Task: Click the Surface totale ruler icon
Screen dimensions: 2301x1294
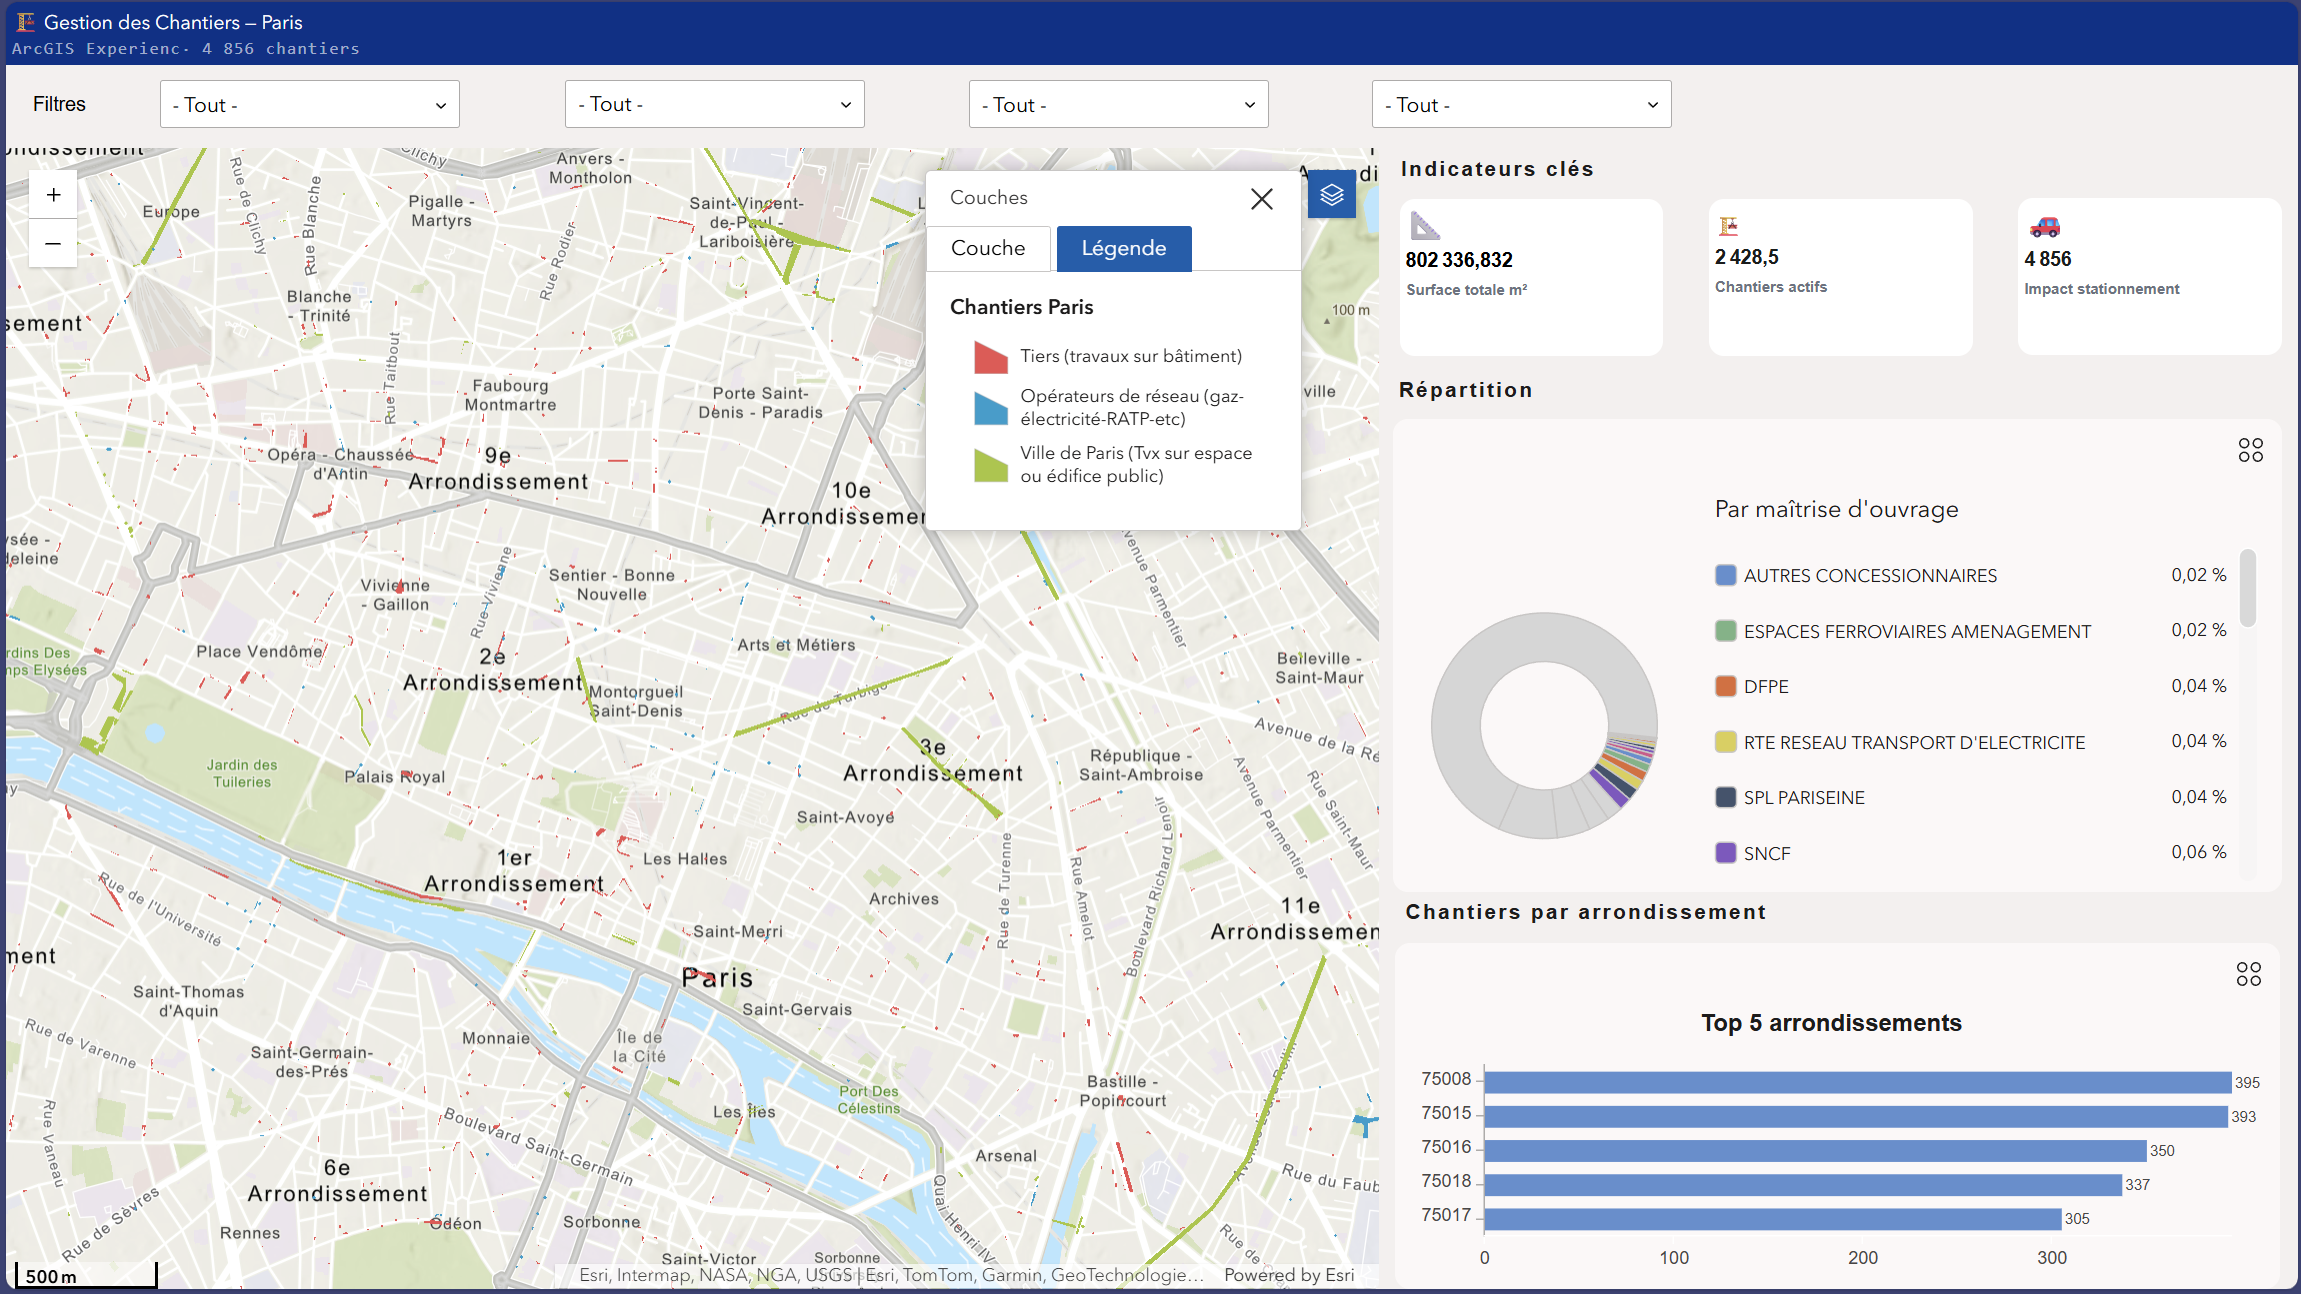Action: (1424, 228)
